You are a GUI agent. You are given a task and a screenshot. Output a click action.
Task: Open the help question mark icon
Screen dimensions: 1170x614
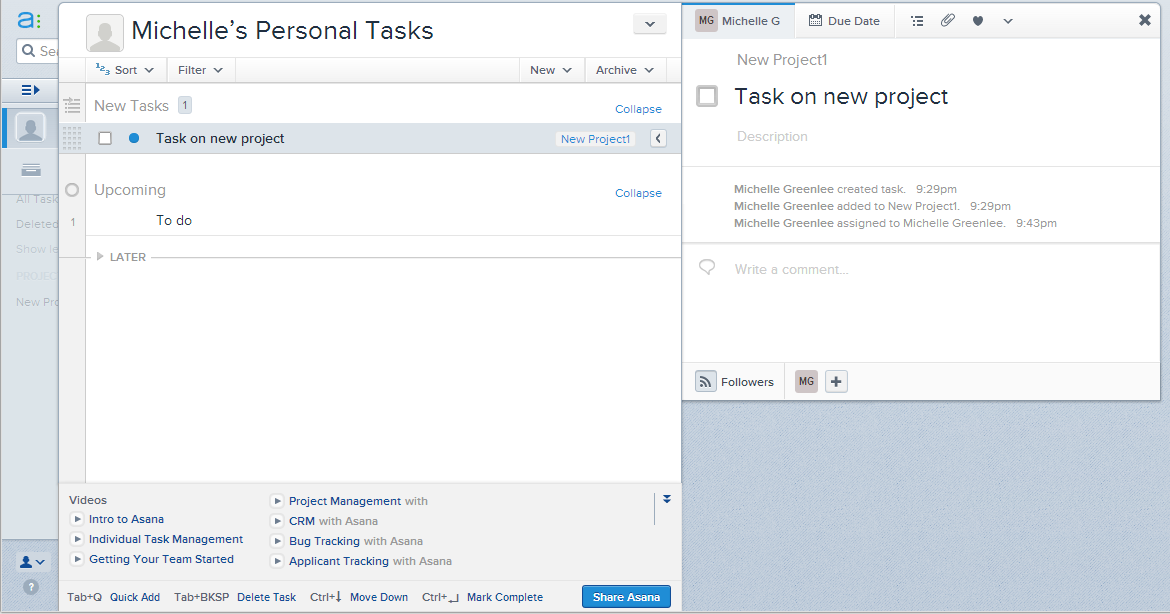31,587
